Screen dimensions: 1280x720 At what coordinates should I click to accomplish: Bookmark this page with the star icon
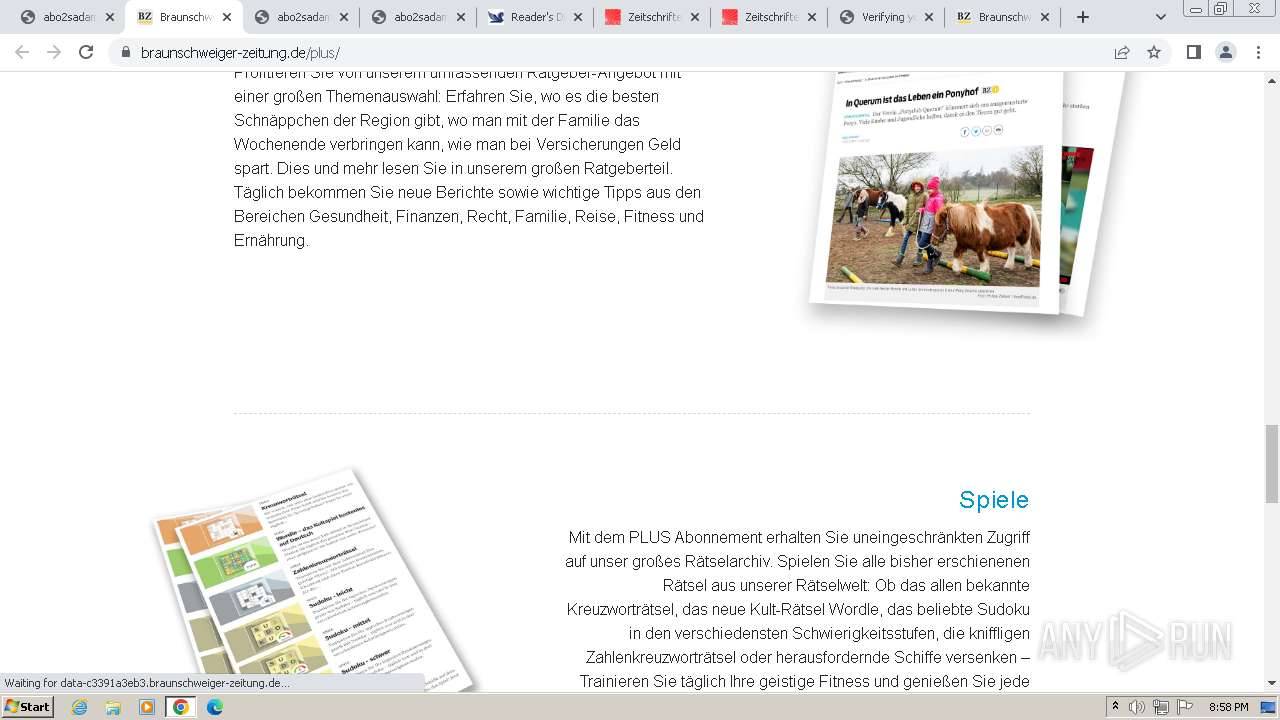pos(1154,52)
